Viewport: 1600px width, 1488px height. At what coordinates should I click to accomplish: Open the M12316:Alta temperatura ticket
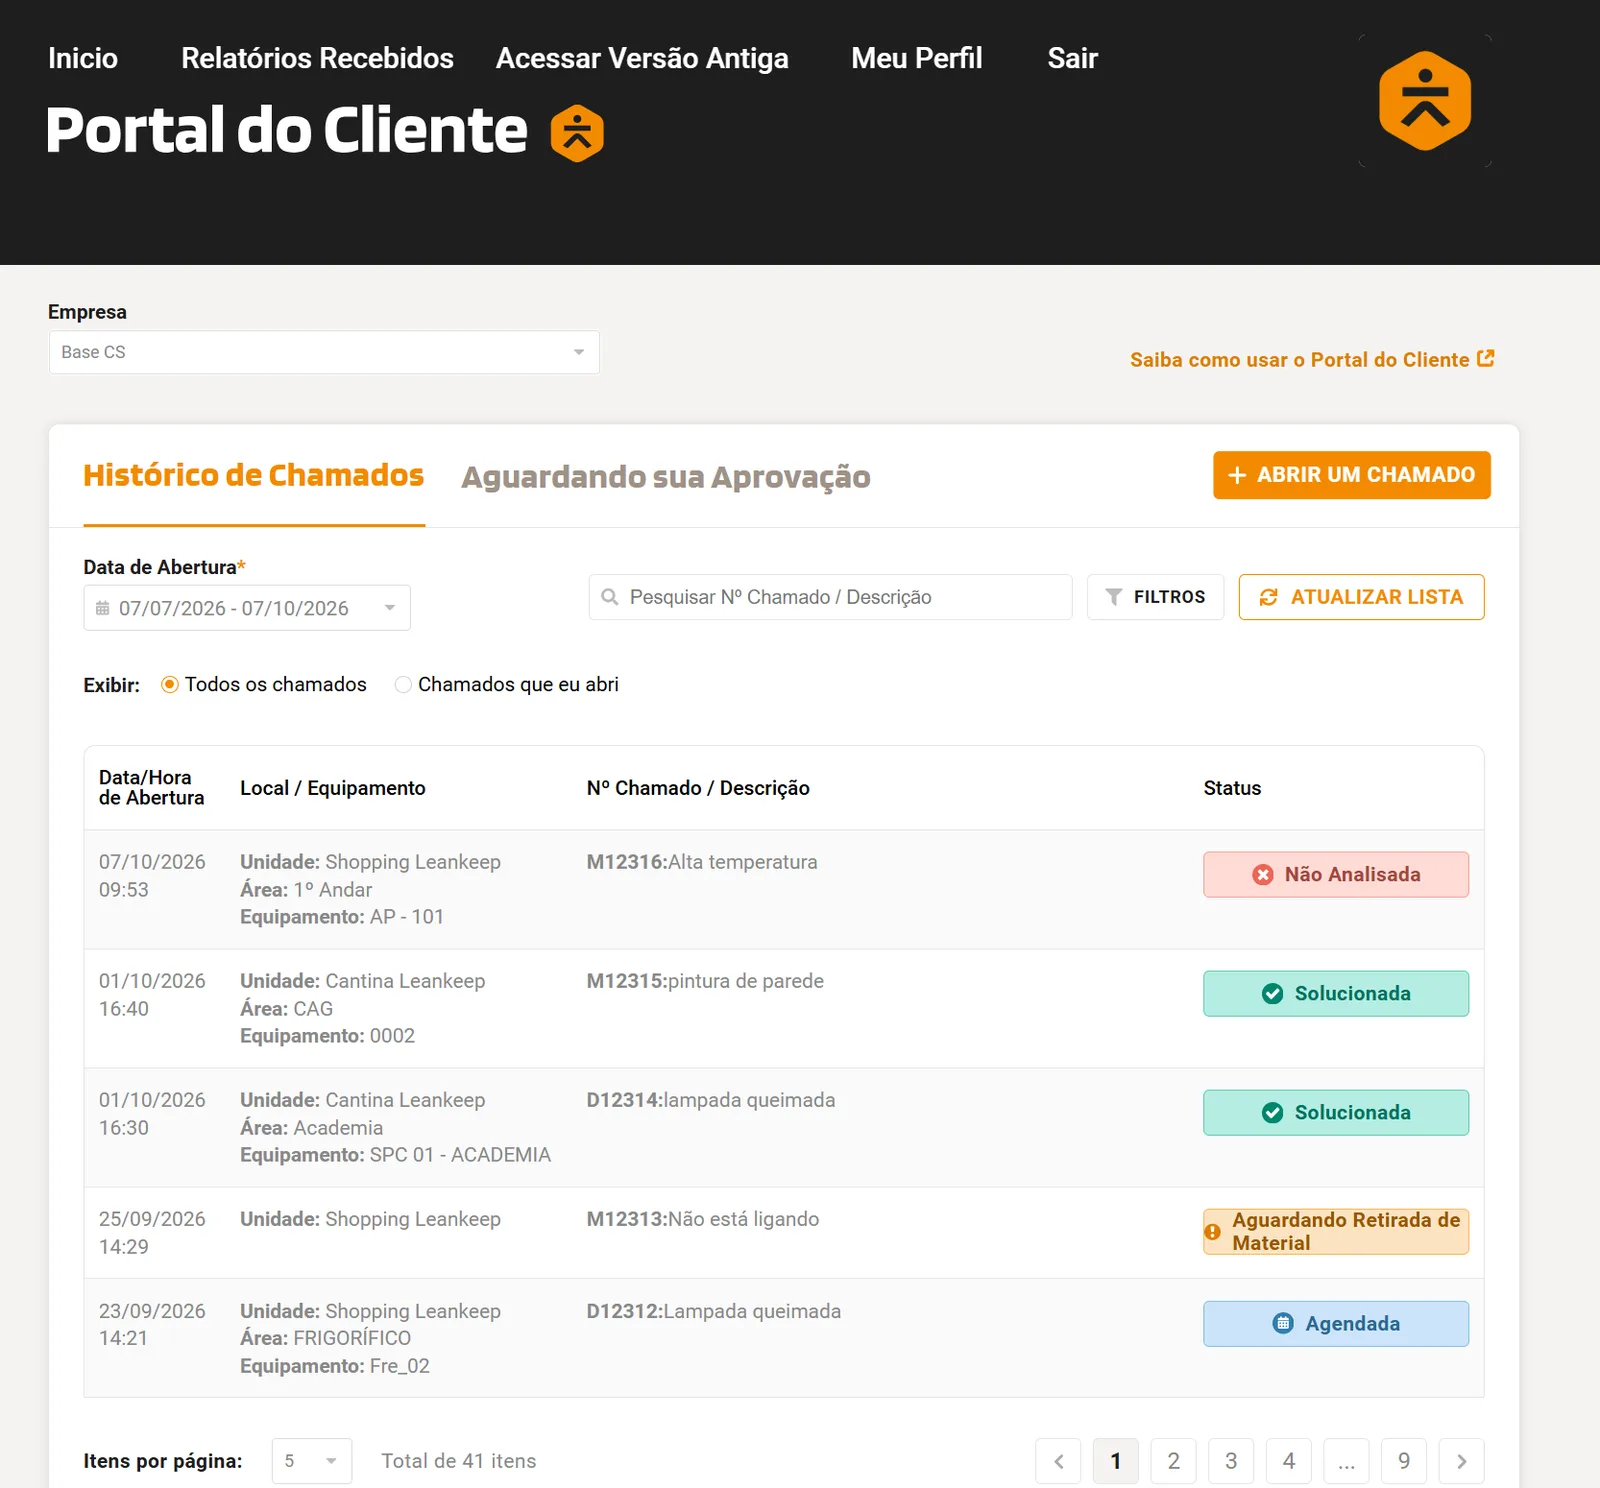pos(702,862)
